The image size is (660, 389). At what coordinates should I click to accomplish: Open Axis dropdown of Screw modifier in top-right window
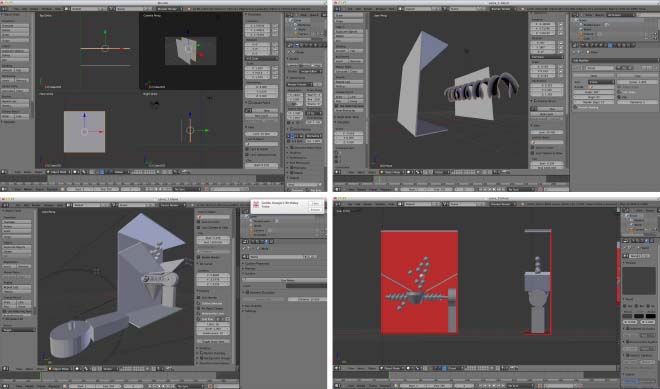click(601, 82)
